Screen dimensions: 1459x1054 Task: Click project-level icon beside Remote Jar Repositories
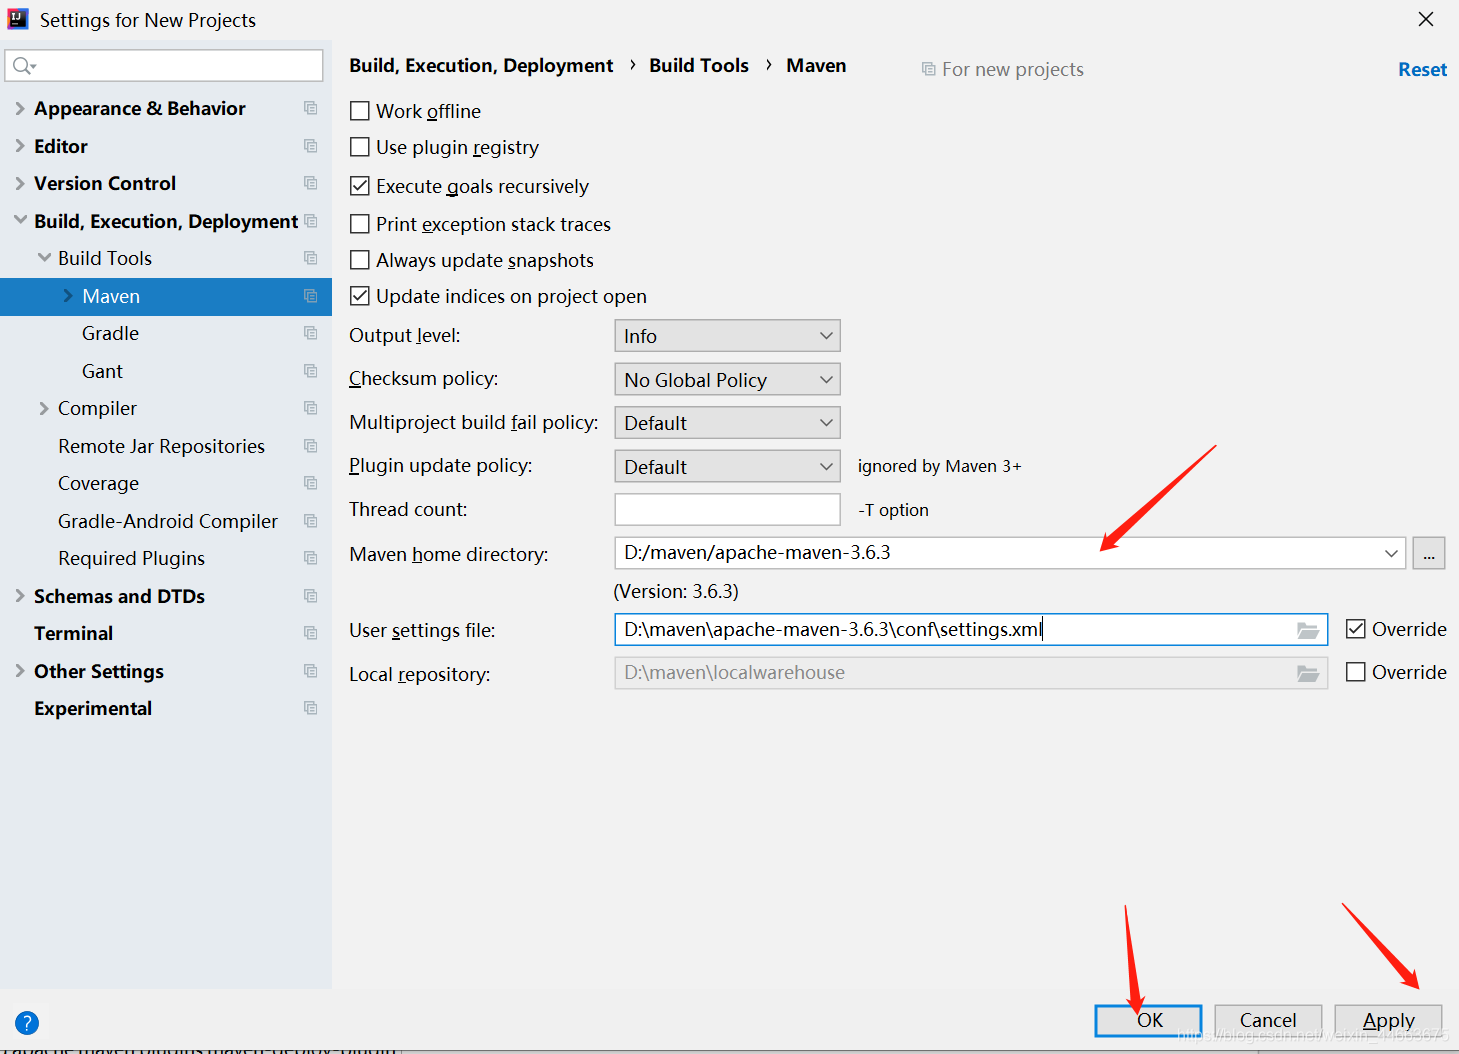pos(311,446)
